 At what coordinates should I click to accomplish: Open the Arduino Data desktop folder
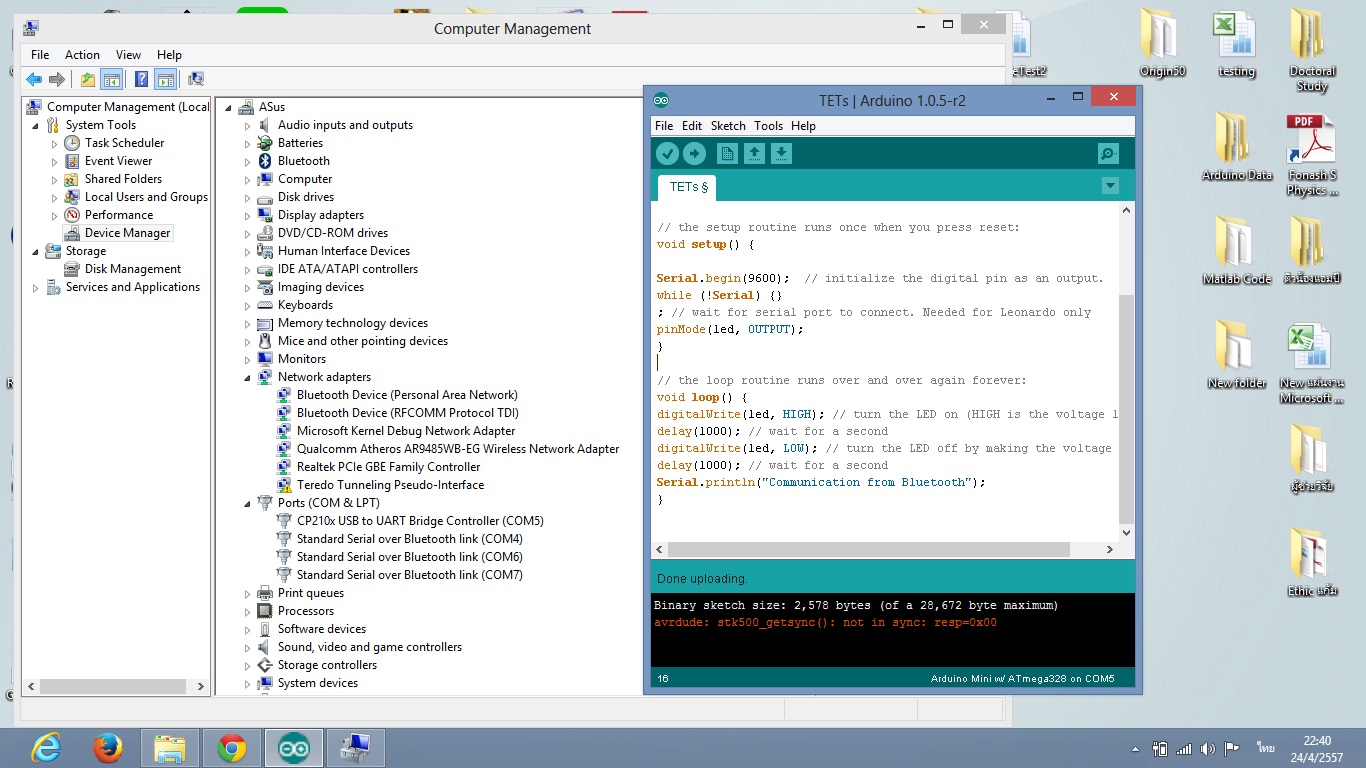[1236, 146]
